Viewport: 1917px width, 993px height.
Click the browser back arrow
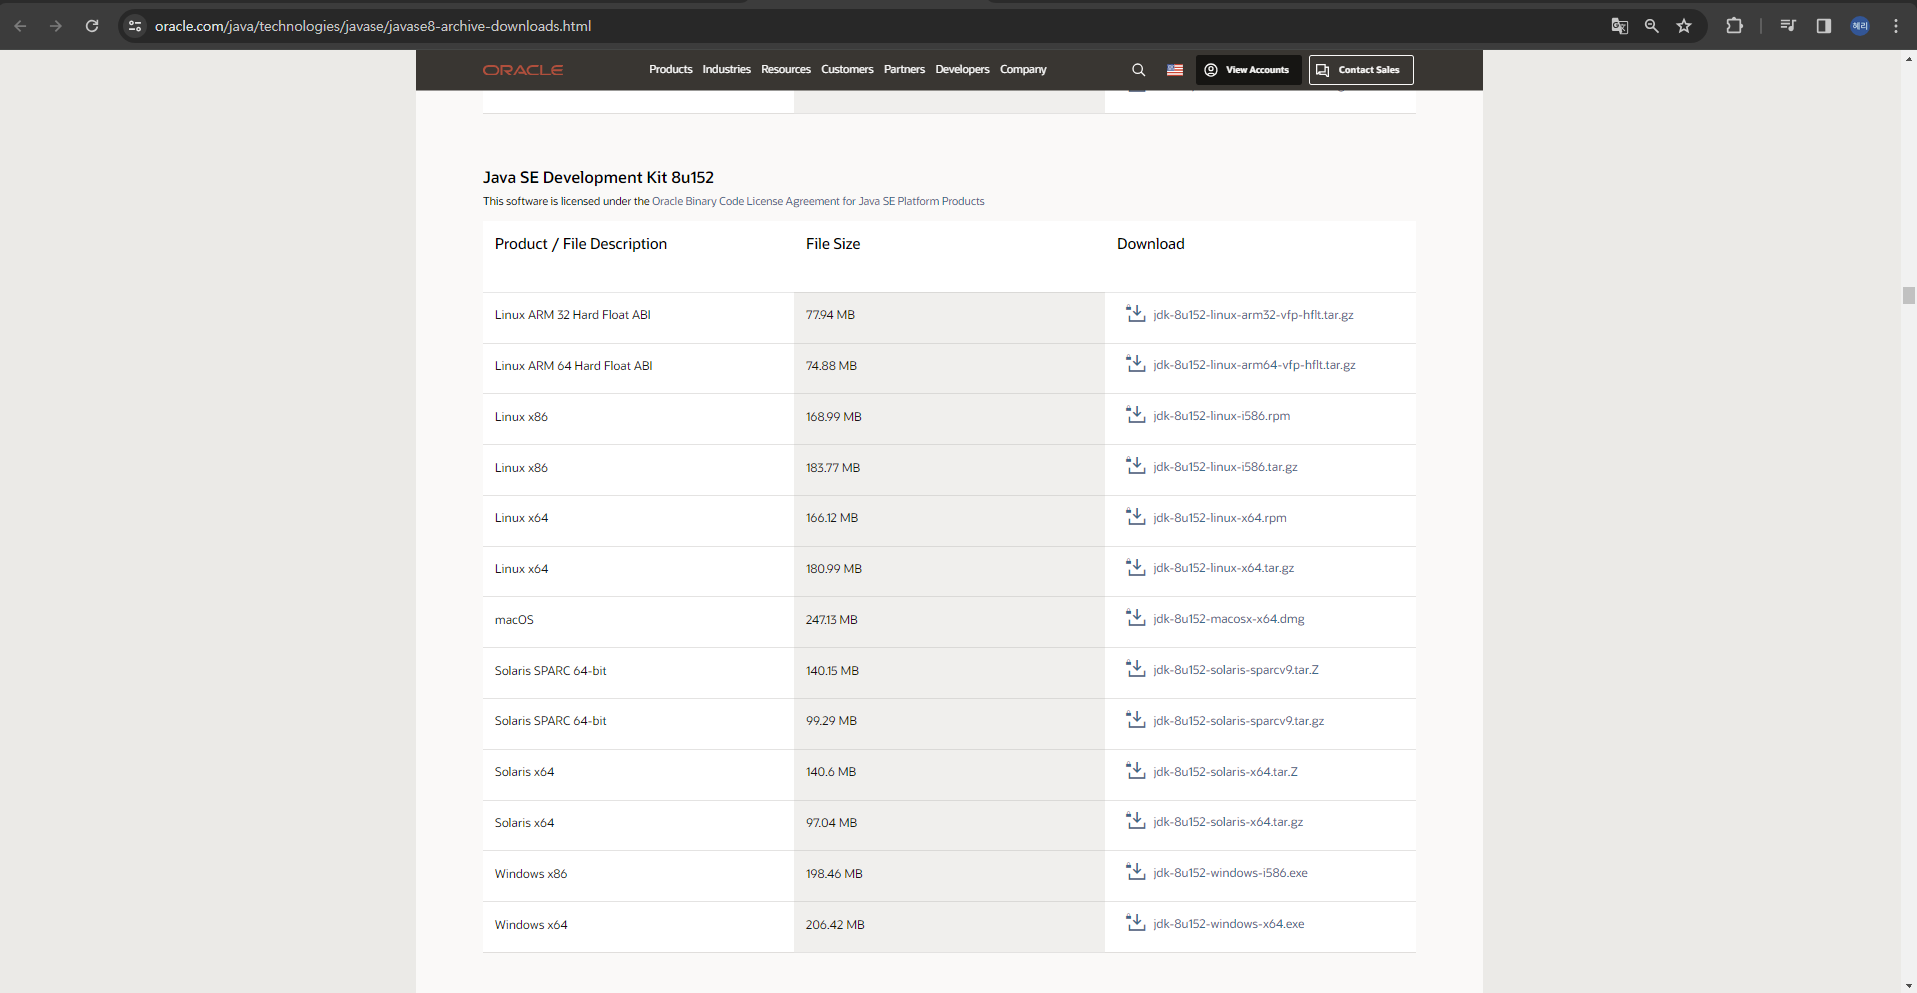point(20,26)
